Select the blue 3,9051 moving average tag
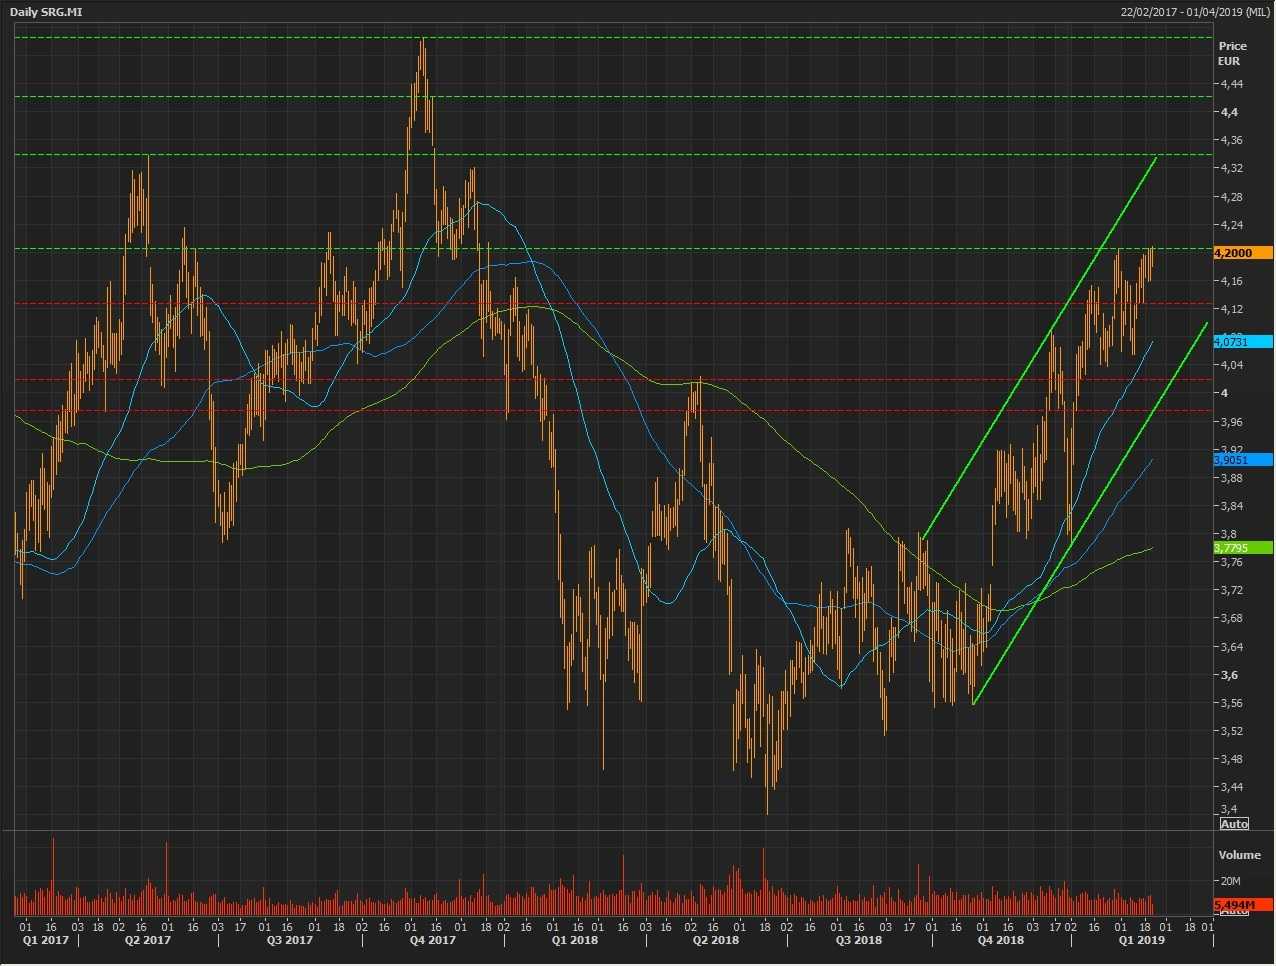 click(x=1242, y=460)
